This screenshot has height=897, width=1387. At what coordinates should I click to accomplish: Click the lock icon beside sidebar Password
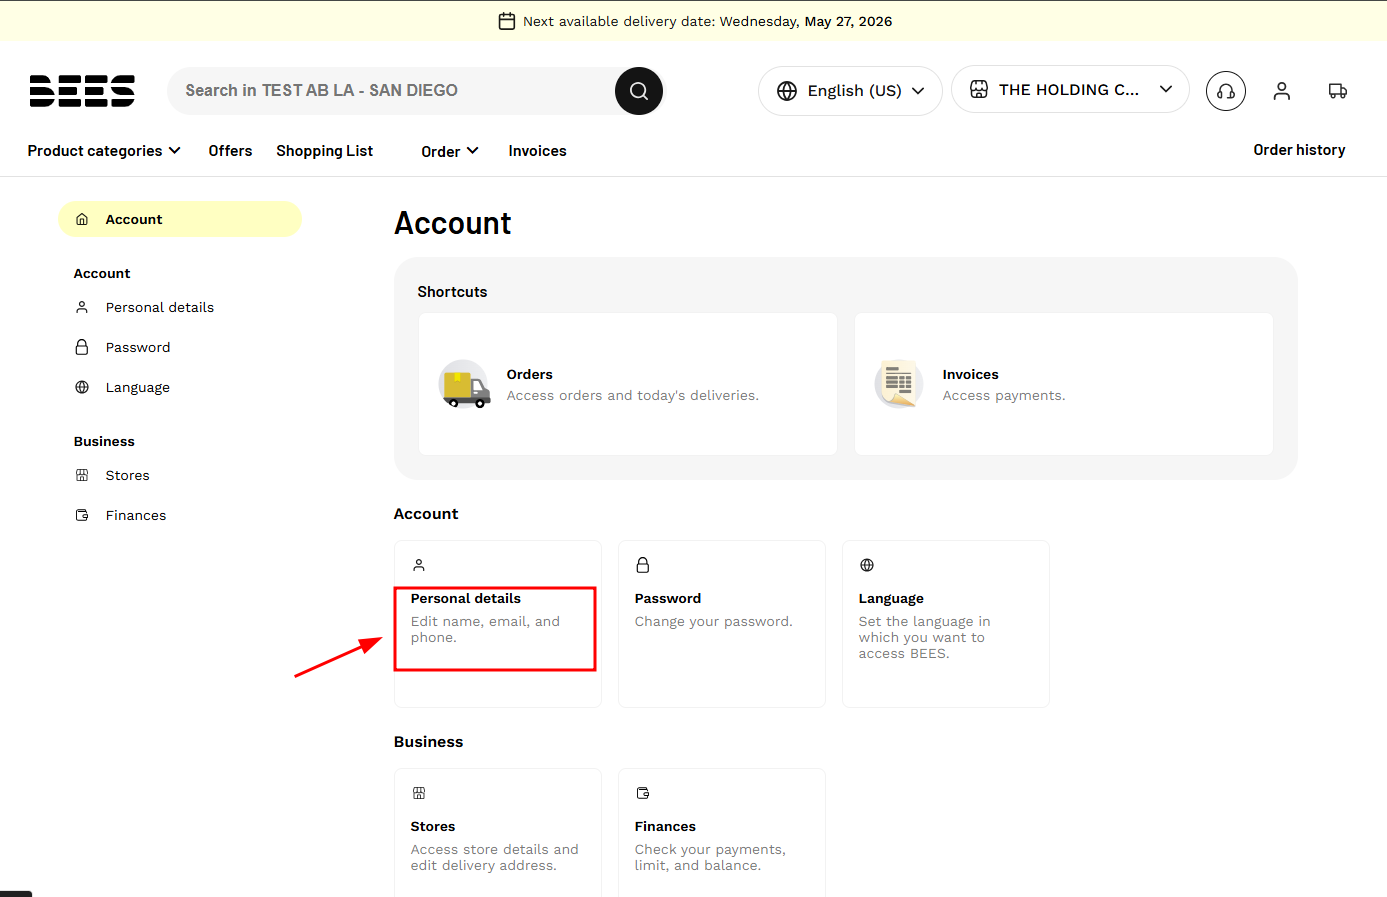[x=82, y=347]
